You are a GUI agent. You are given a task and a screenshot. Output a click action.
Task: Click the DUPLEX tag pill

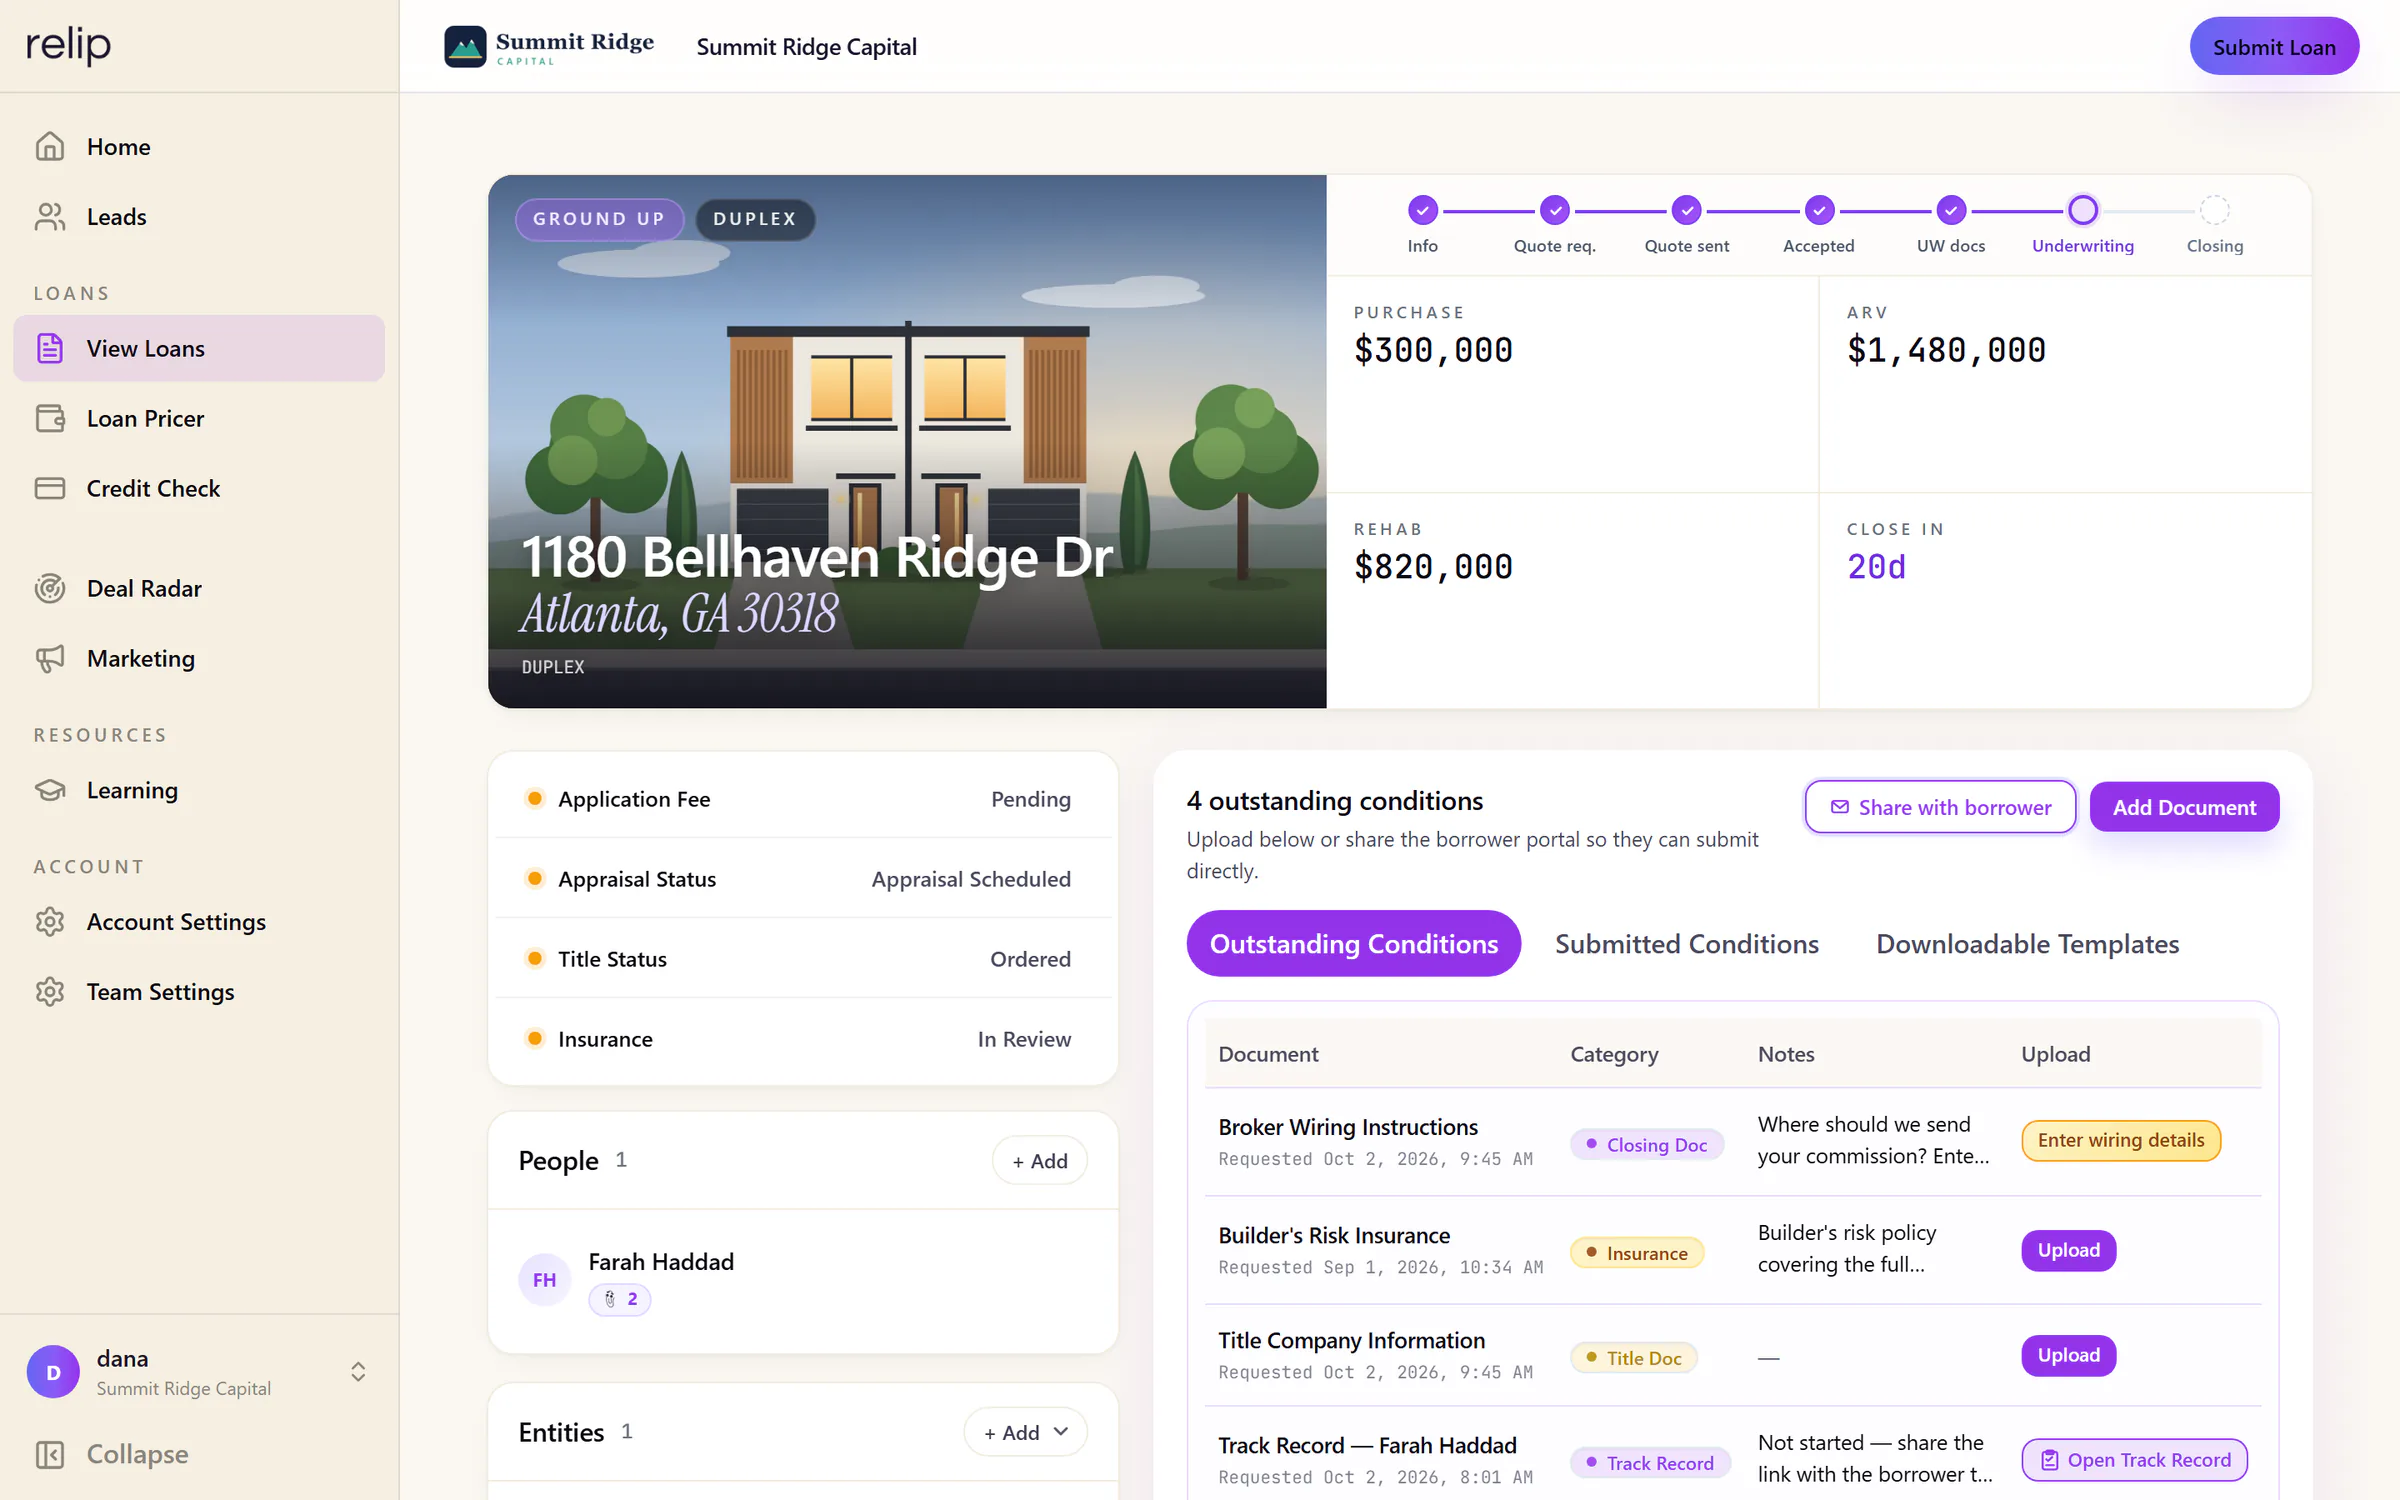click(755, 219)
